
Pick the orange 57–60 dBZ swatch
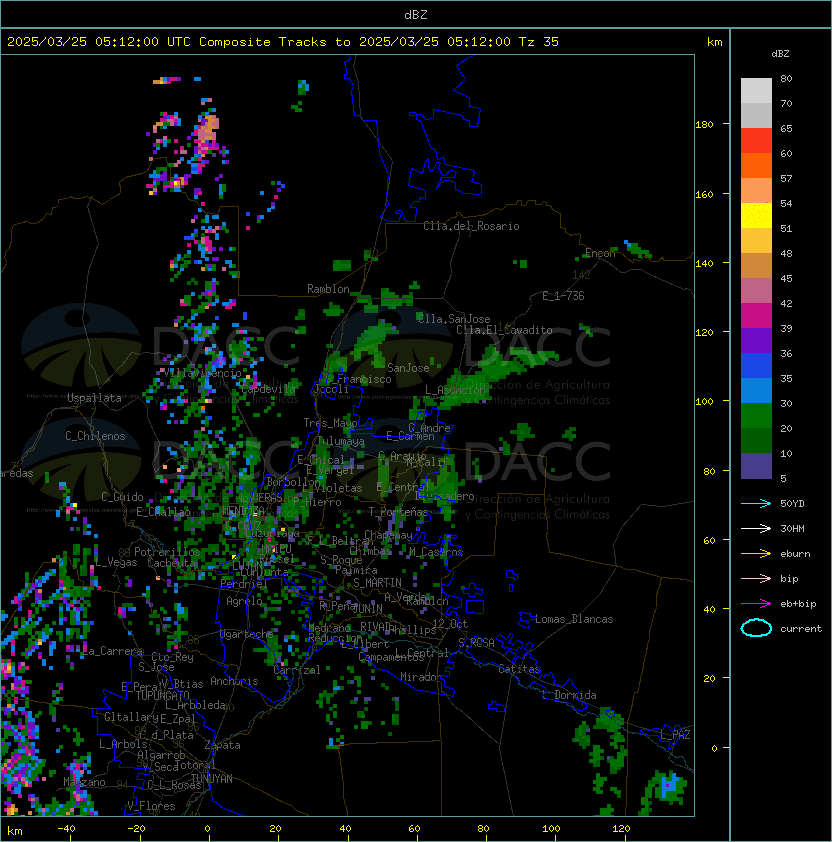(756, 165)
